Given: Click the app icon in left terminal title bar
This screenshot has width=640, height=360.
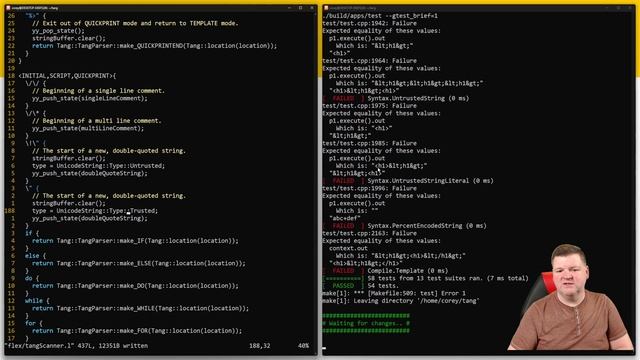Looking at the screenshot, I should 8,8.
